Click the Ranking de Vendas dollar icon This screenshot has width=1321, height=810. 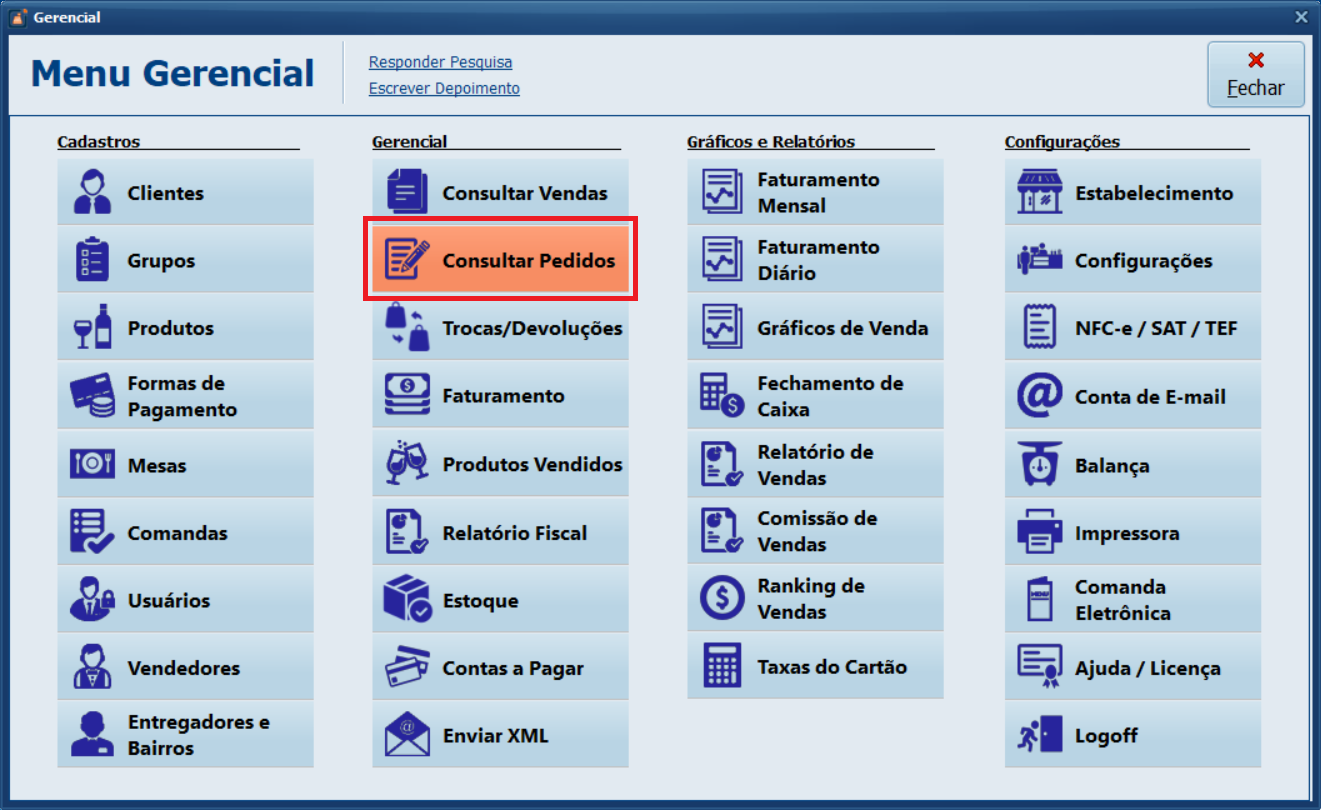pos(722,599)
